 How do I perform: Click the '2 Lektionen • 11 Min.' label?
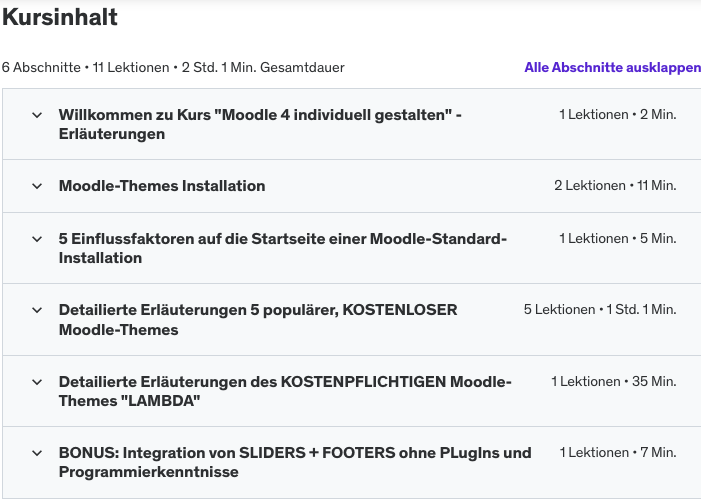click(615, 186)
